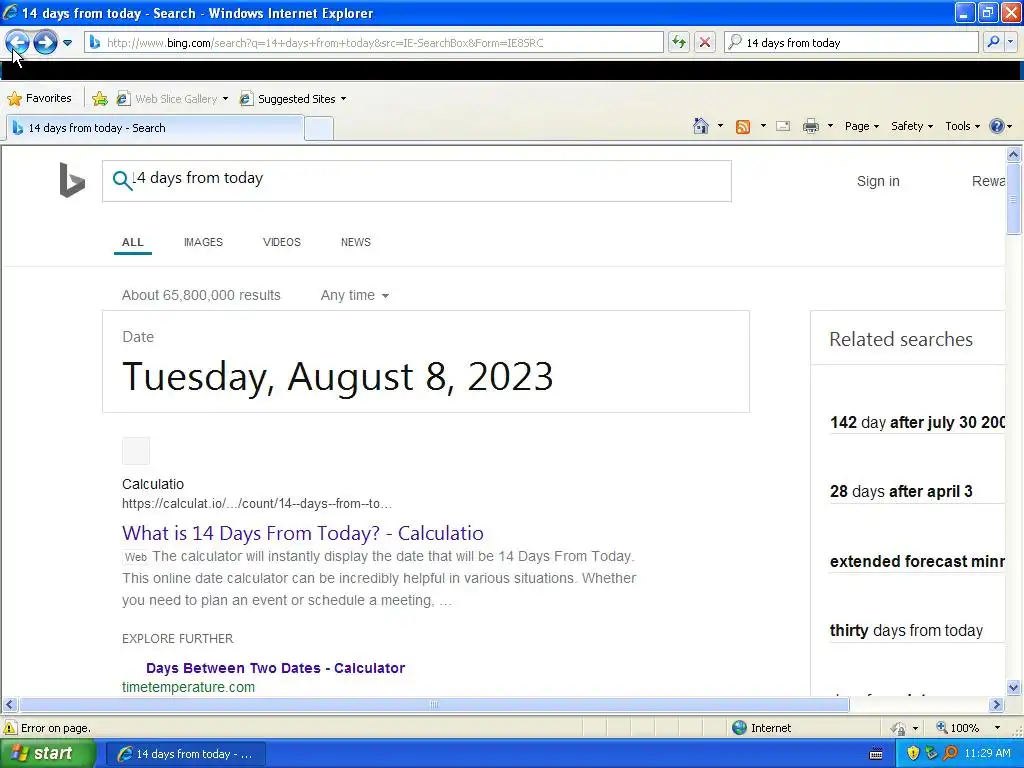The image size is (1024, 768).
Task: Click the Refresh page icon
Action: pyautogui.click(x=679, y=43)
